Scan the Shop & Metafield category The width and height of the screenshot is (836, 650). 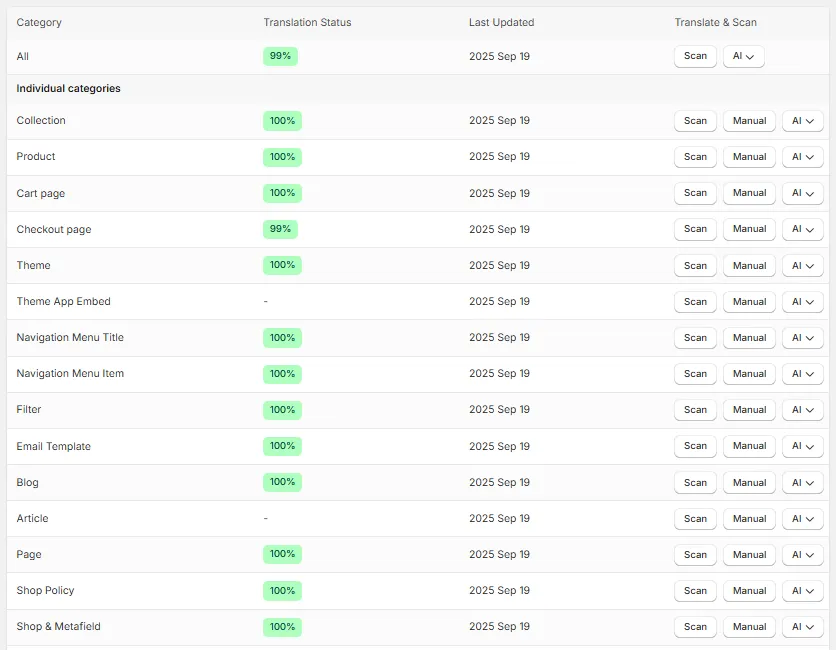pyautogui.click(x=695, y=627)
